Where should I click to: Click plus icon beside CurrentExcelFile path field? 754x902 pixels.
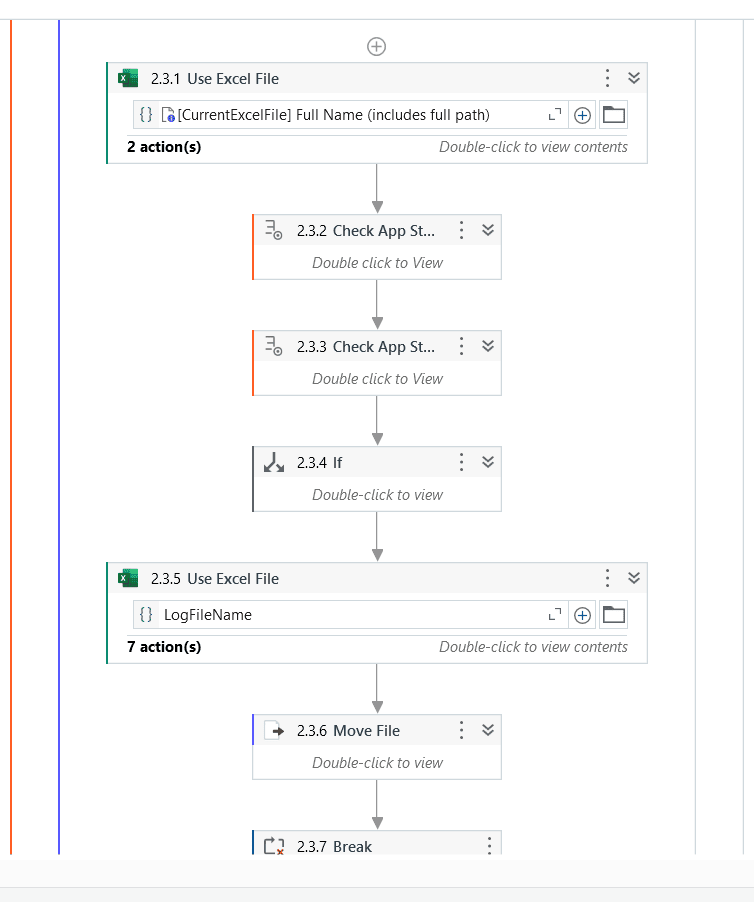point(582,116)
